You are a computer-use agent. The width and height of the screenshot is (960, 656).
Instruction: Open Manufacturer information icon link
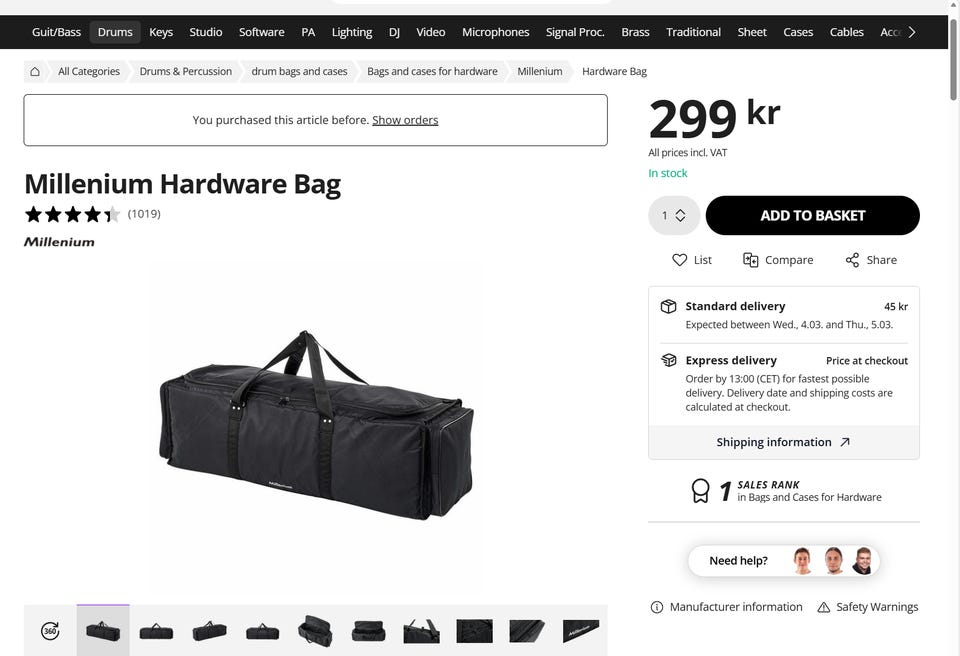pyautogui.click(x=656, y=607)
